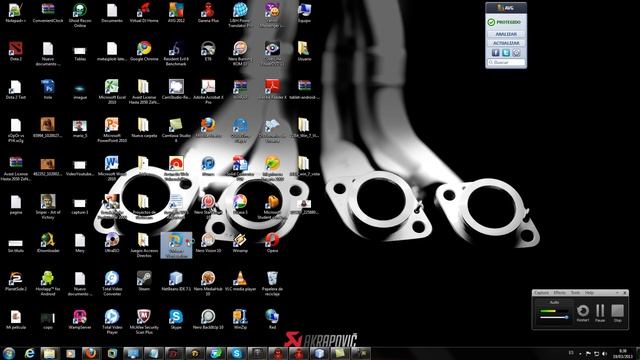Open Capture menu in recorder window
The height and width of the screenshot is (360, 640).
[x=542, y=293]
